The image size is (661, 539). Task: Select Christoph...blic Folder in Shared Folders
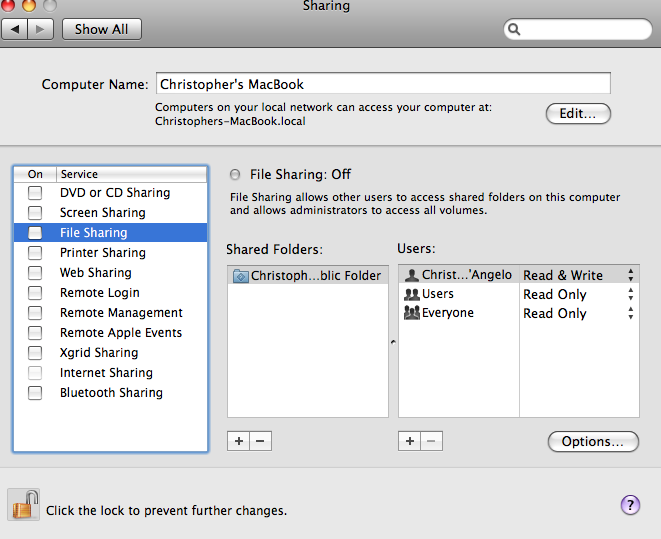click(308, 276)
